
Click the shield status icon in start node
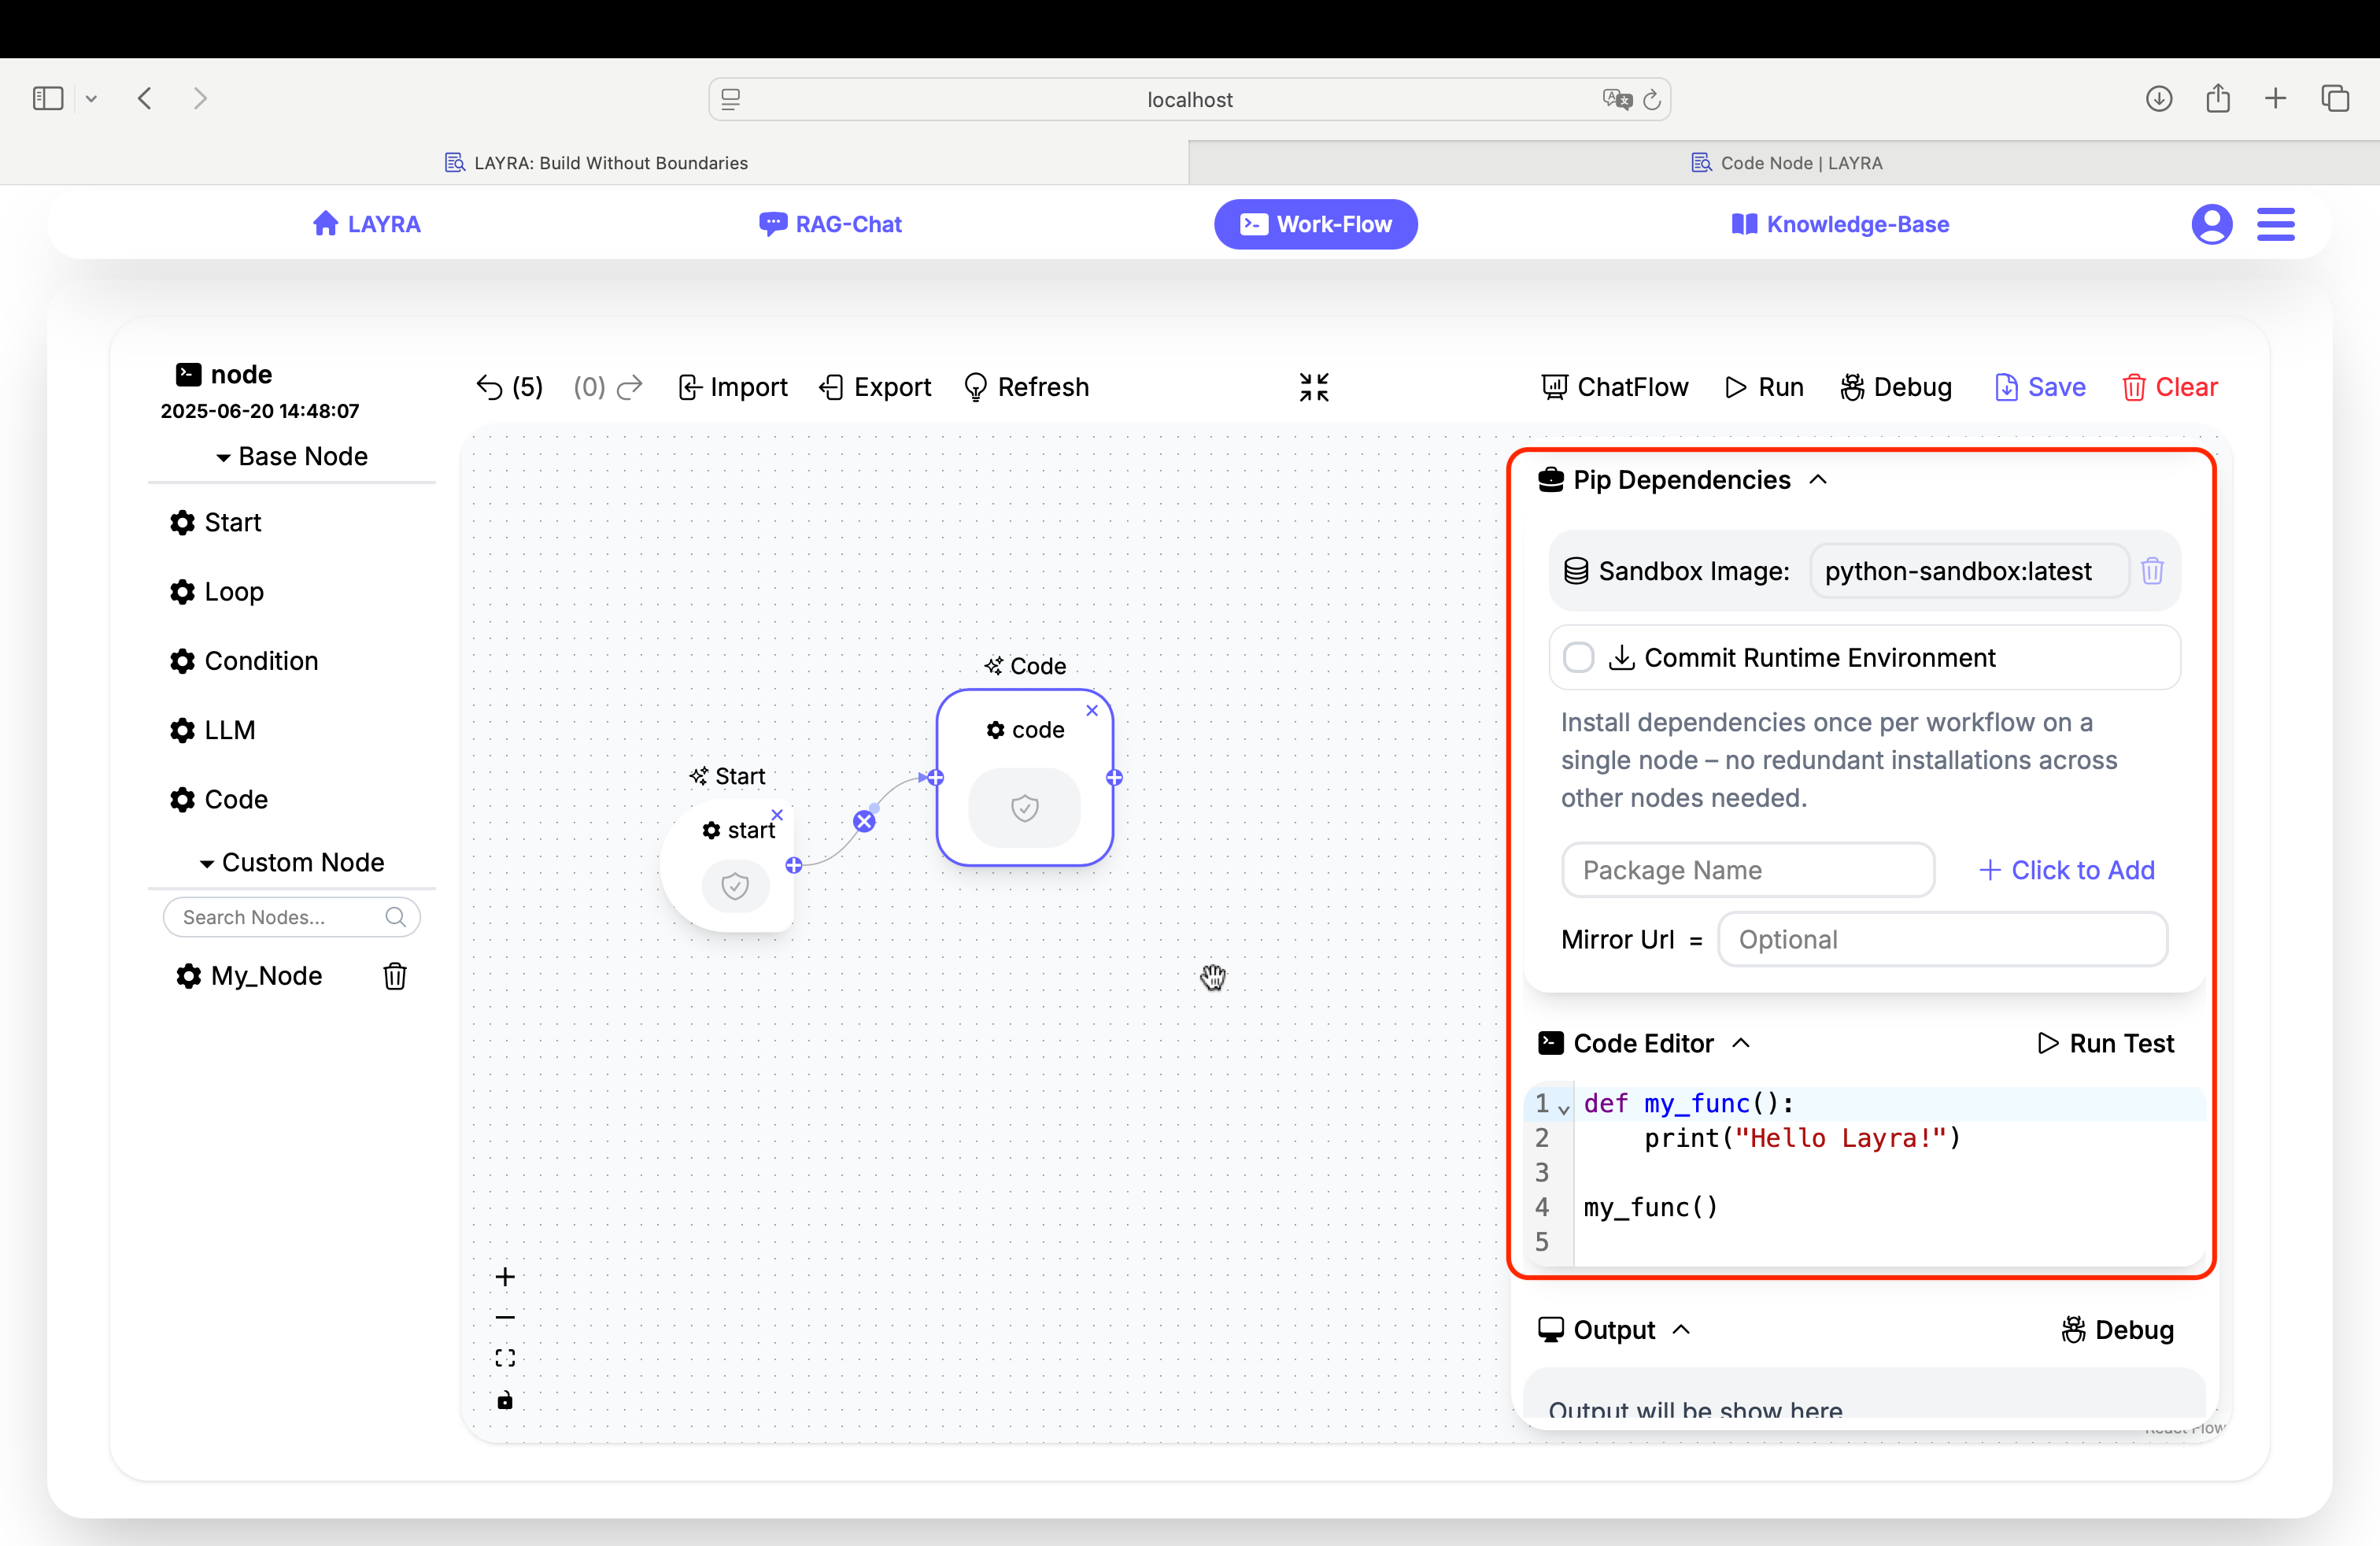tap(735, 886)
